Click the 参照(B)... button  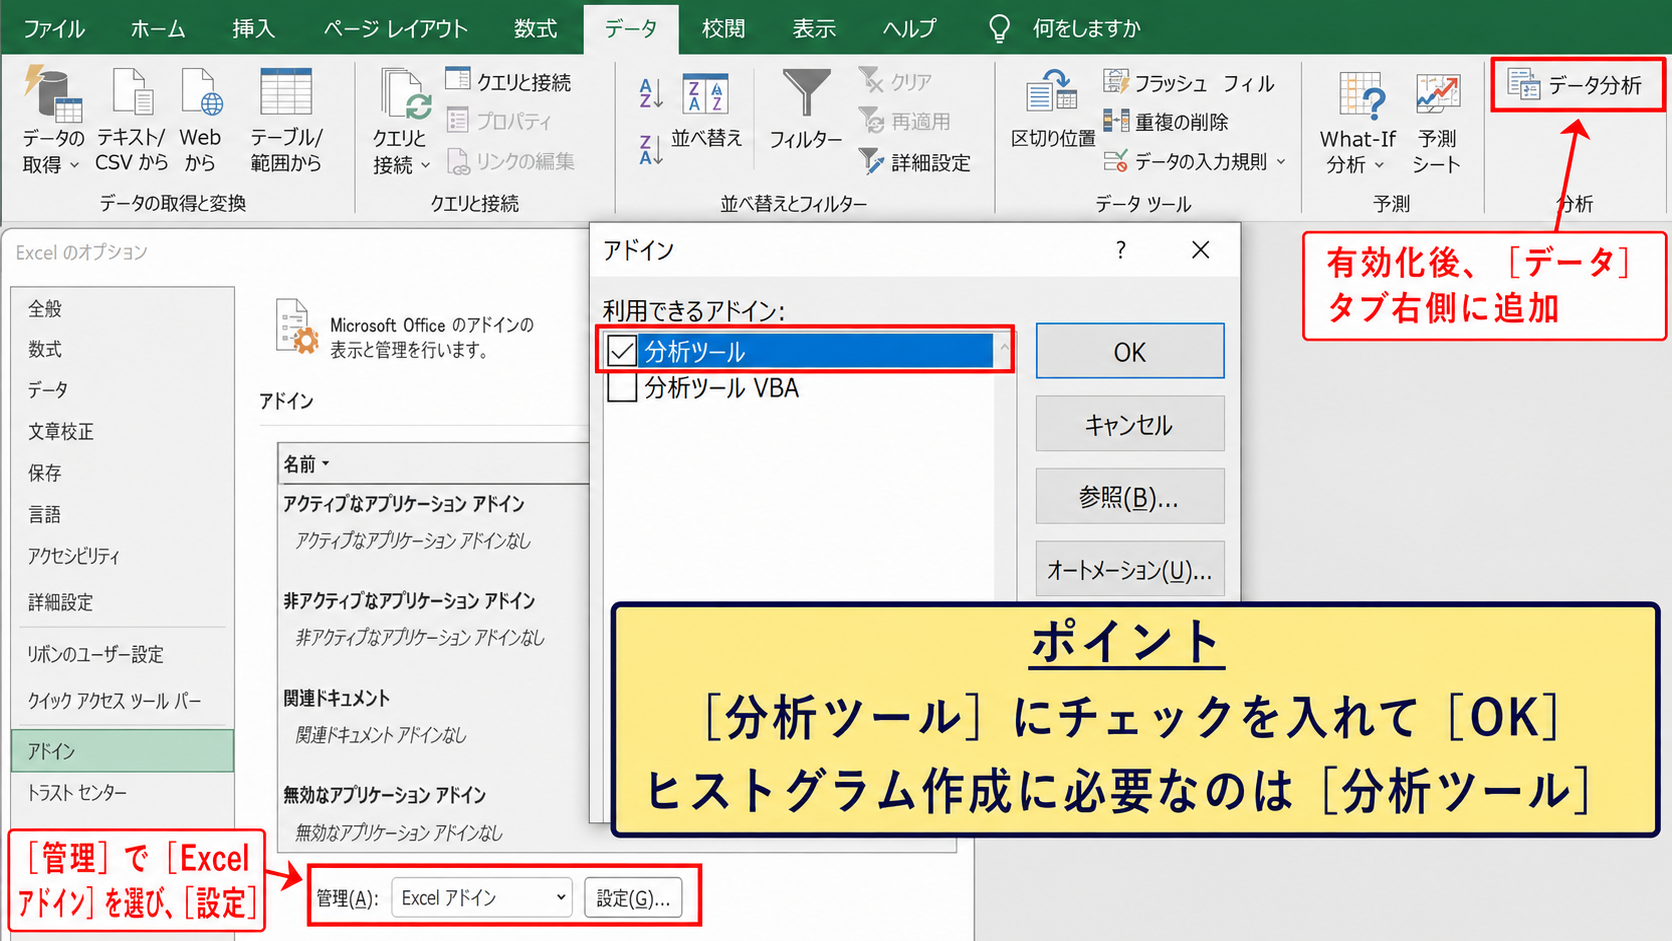tap(1130, 497)
